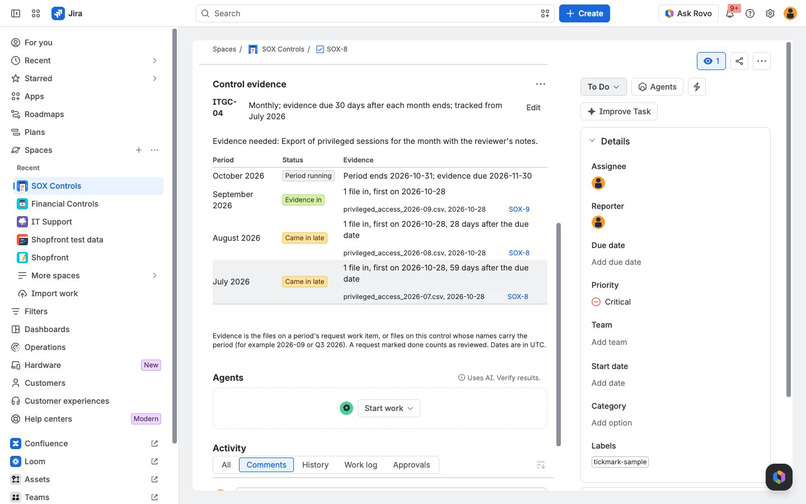806x504 pixels.
Task: Click the Rovo chat floating icon
Action: tap(779, 477)
